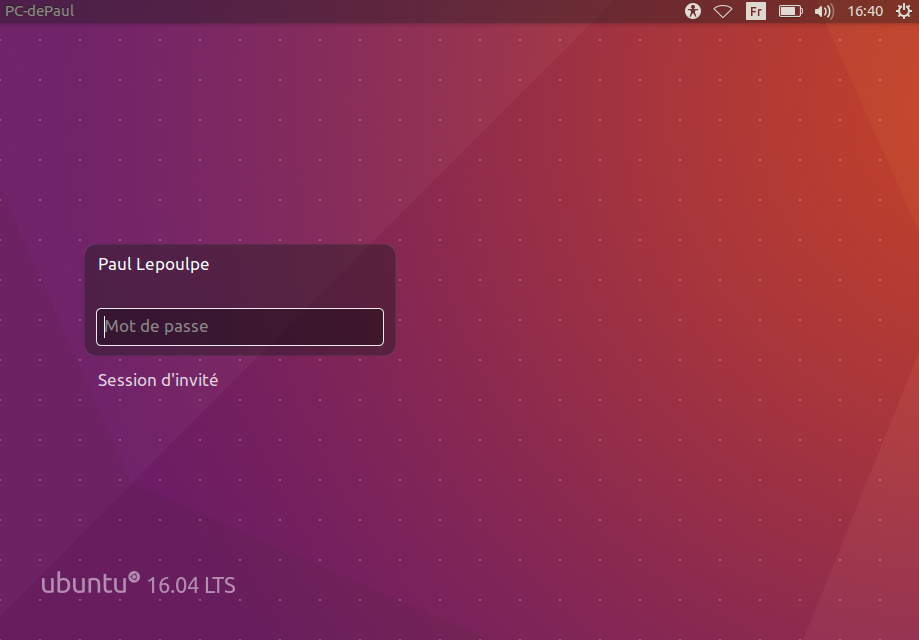Open the accessibility menu icon
The height and width of the screenshot is (640, 919).
[x=693, y=11]
